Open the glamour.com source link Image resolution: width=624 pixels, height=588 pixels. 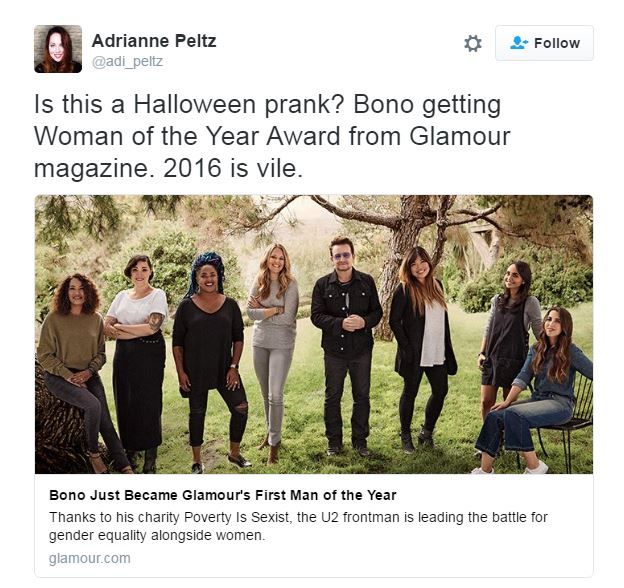[90, 558]
